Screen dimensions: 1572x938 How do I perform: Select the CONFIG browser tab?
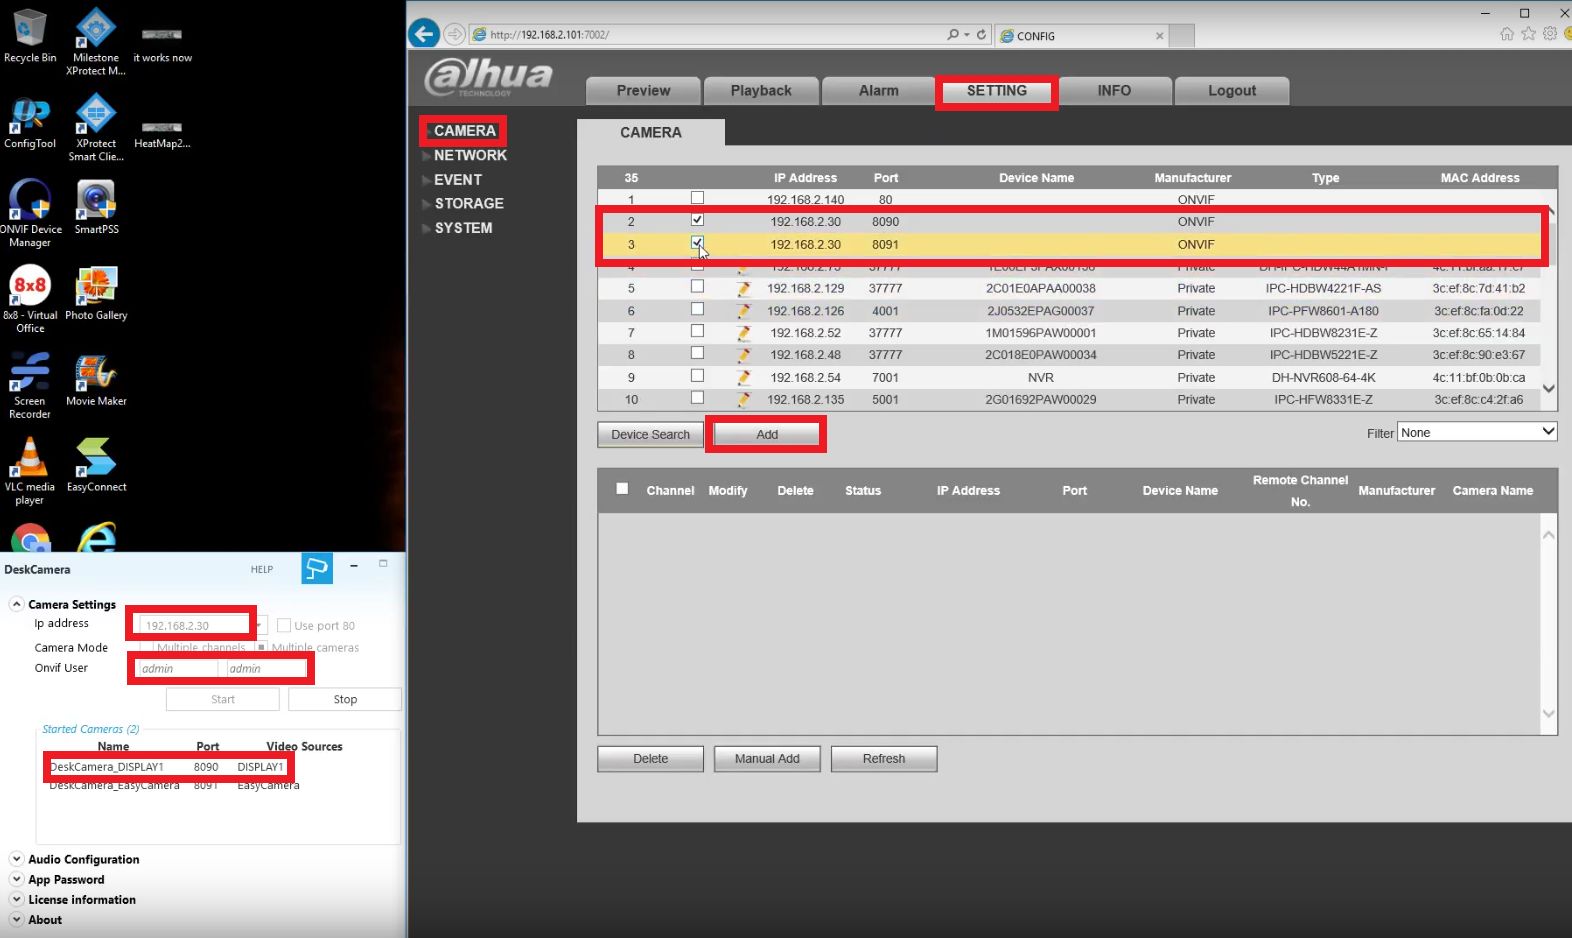(x=1083, y=35)
